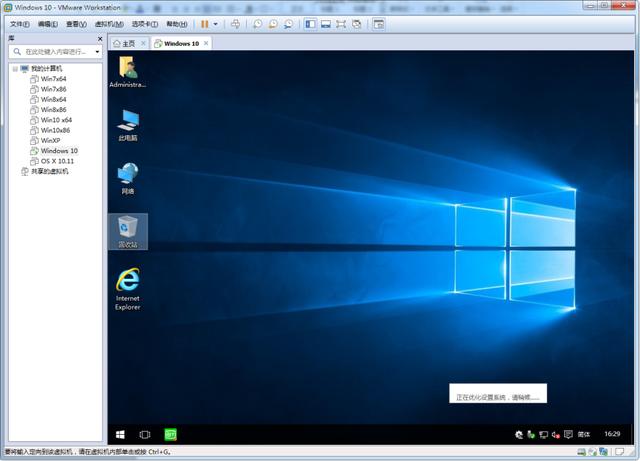The width and height of the screenshot is (640, 461).
Task: Select the Win8x86 virtual machine
Action: coord(53,109)
